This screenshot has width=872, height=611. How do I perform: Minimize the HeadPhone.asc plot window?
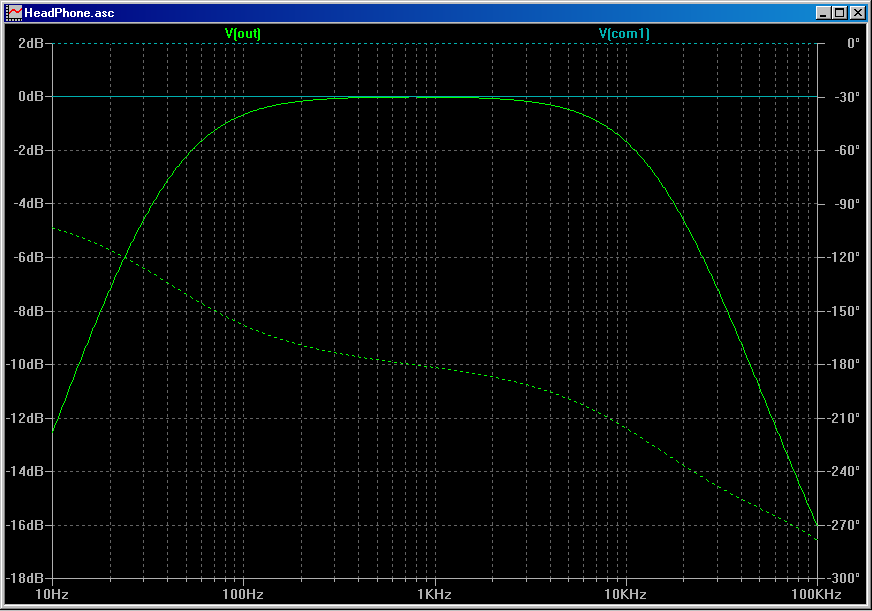(824, 13)
